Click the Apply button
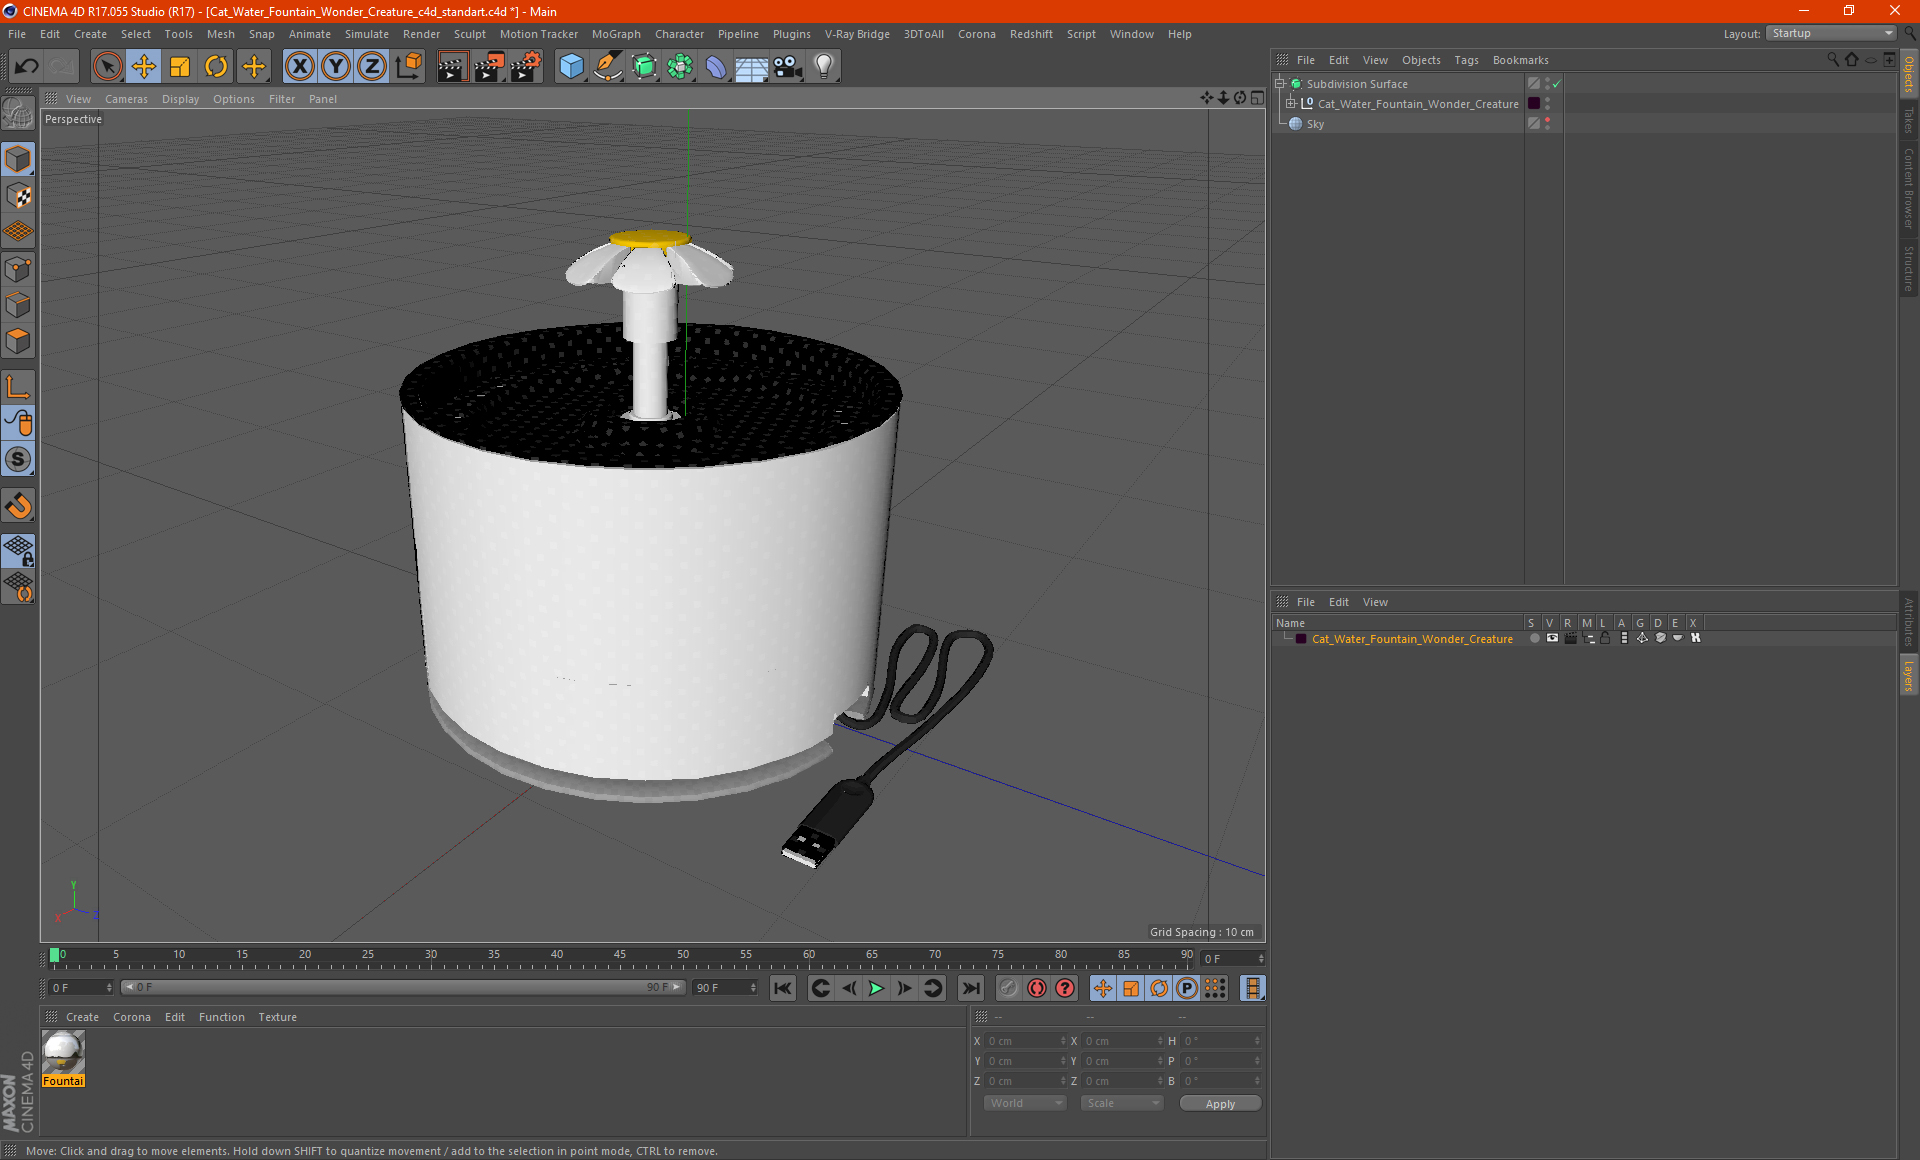The width and height of the screenshot is (1920, 1160). tap(1220, 1104)
